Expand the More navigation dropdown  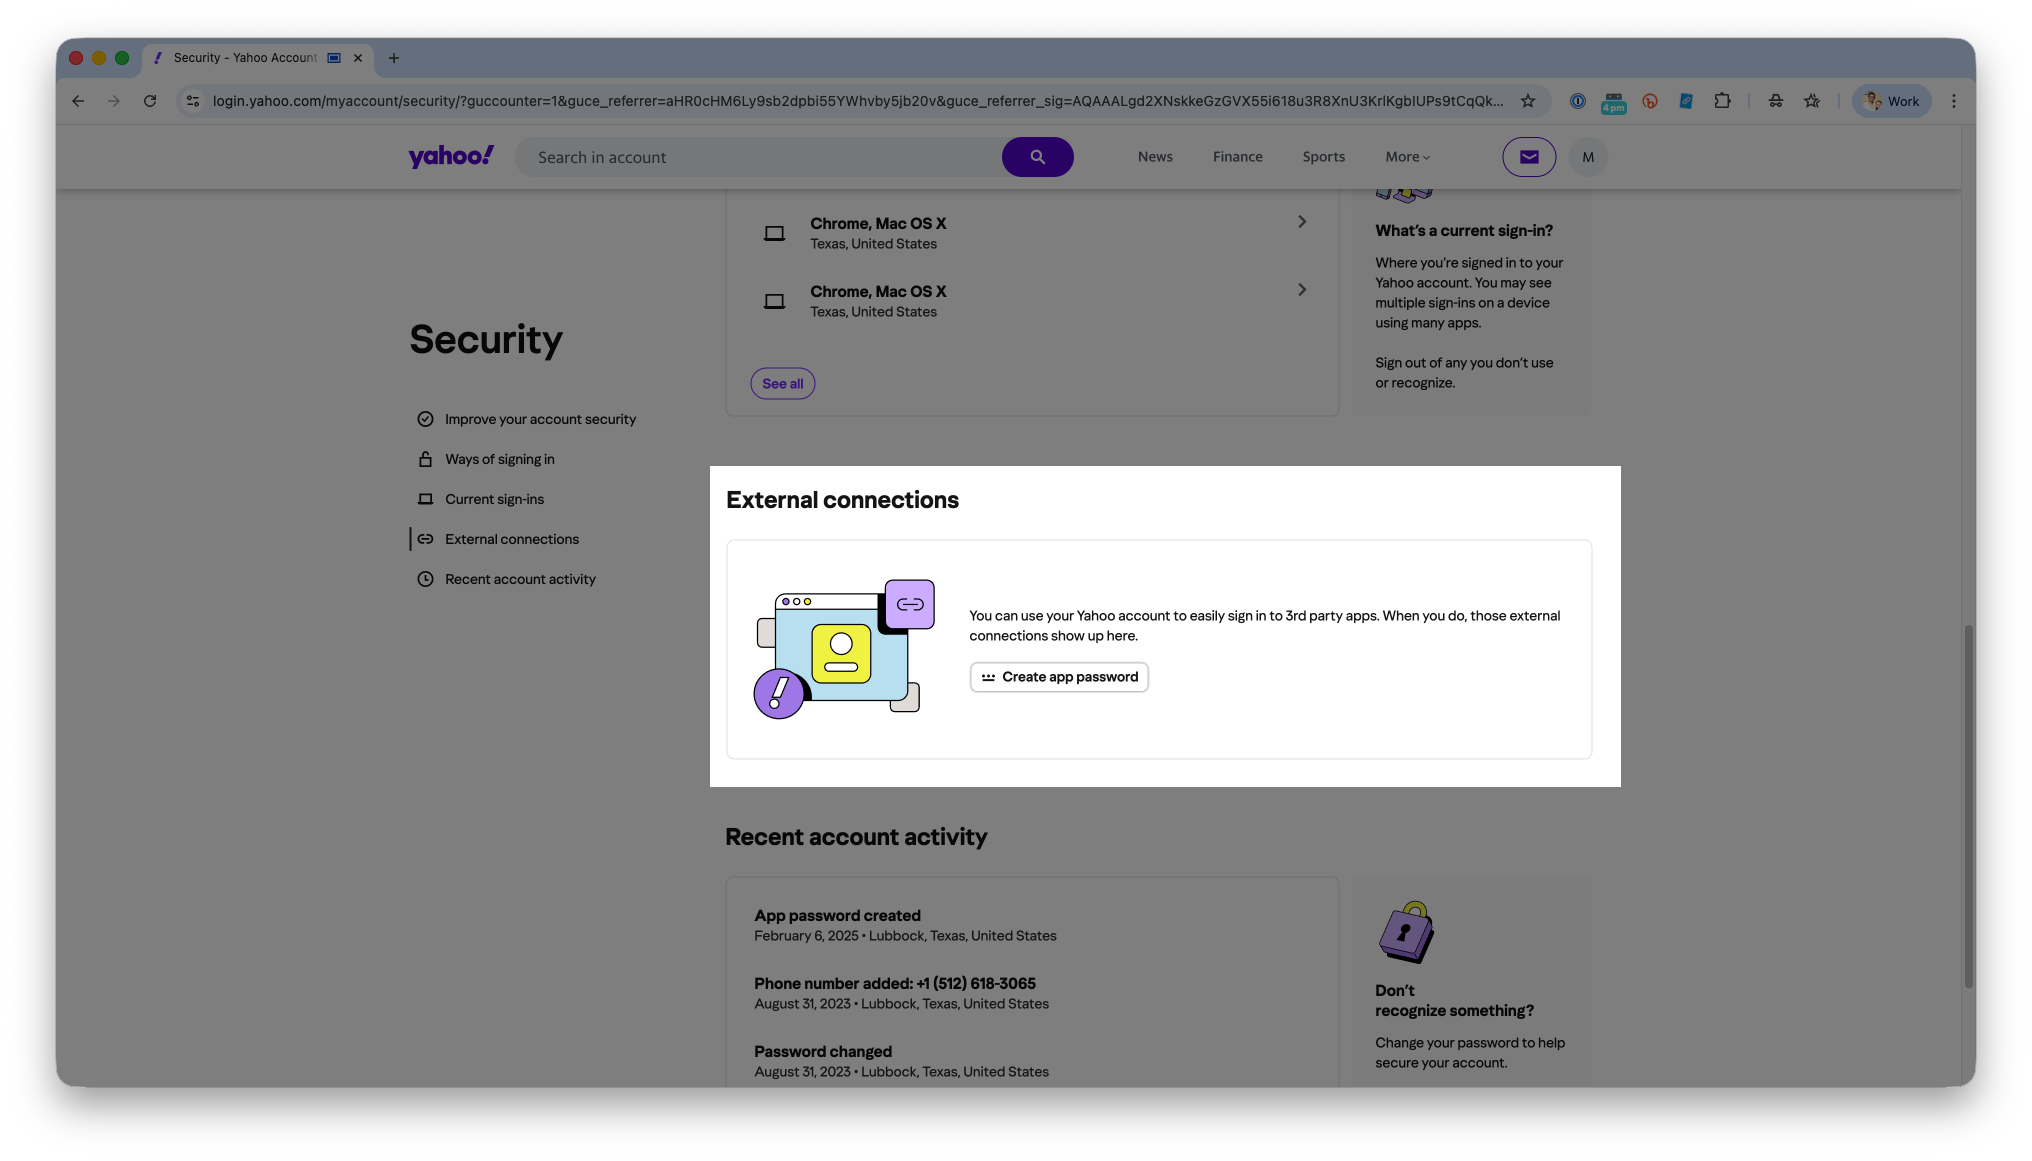click(1407, 157)
